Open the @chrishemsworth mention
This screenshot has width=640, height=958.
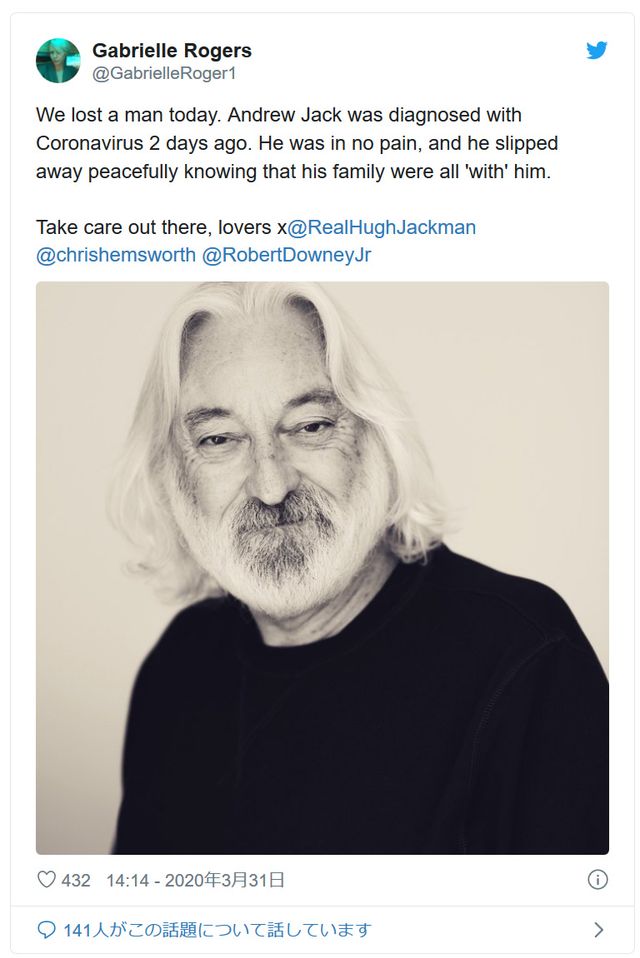pyautogui.click(x=116, y=255)
